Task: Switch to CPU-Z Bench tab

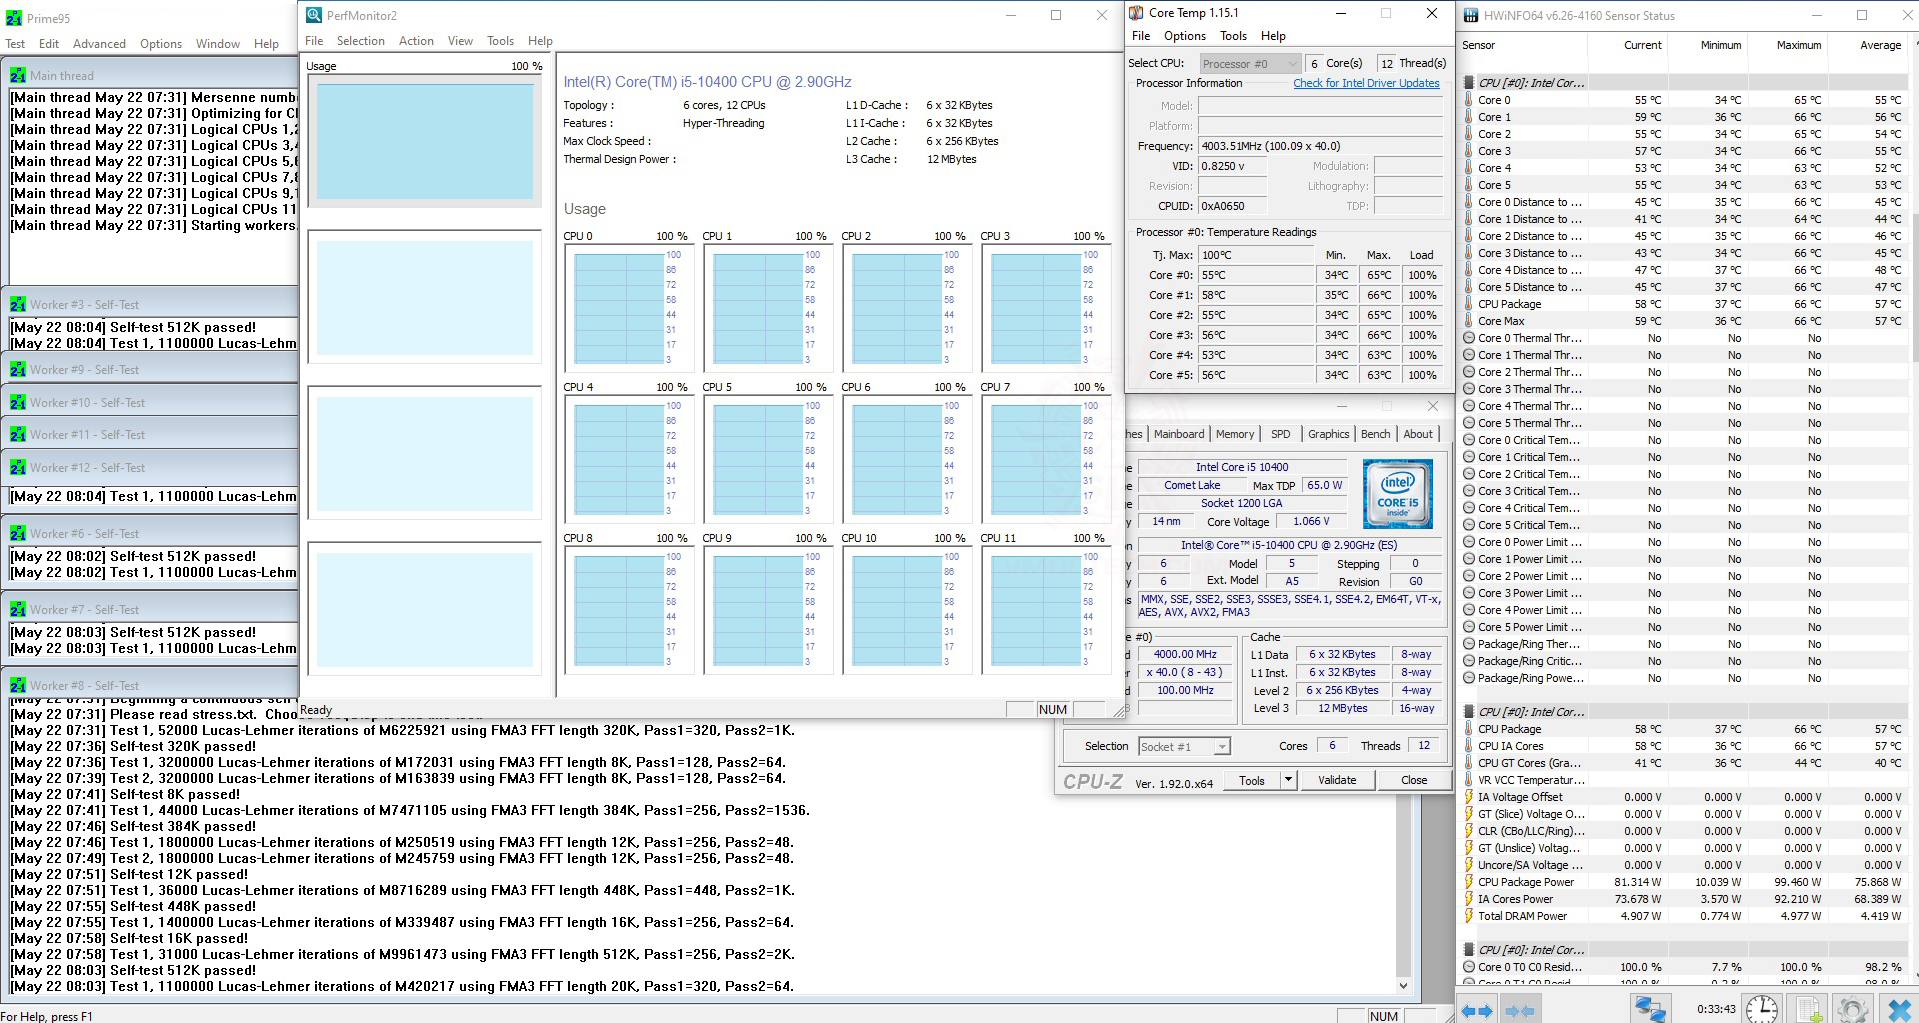Action: (1376, 434)
